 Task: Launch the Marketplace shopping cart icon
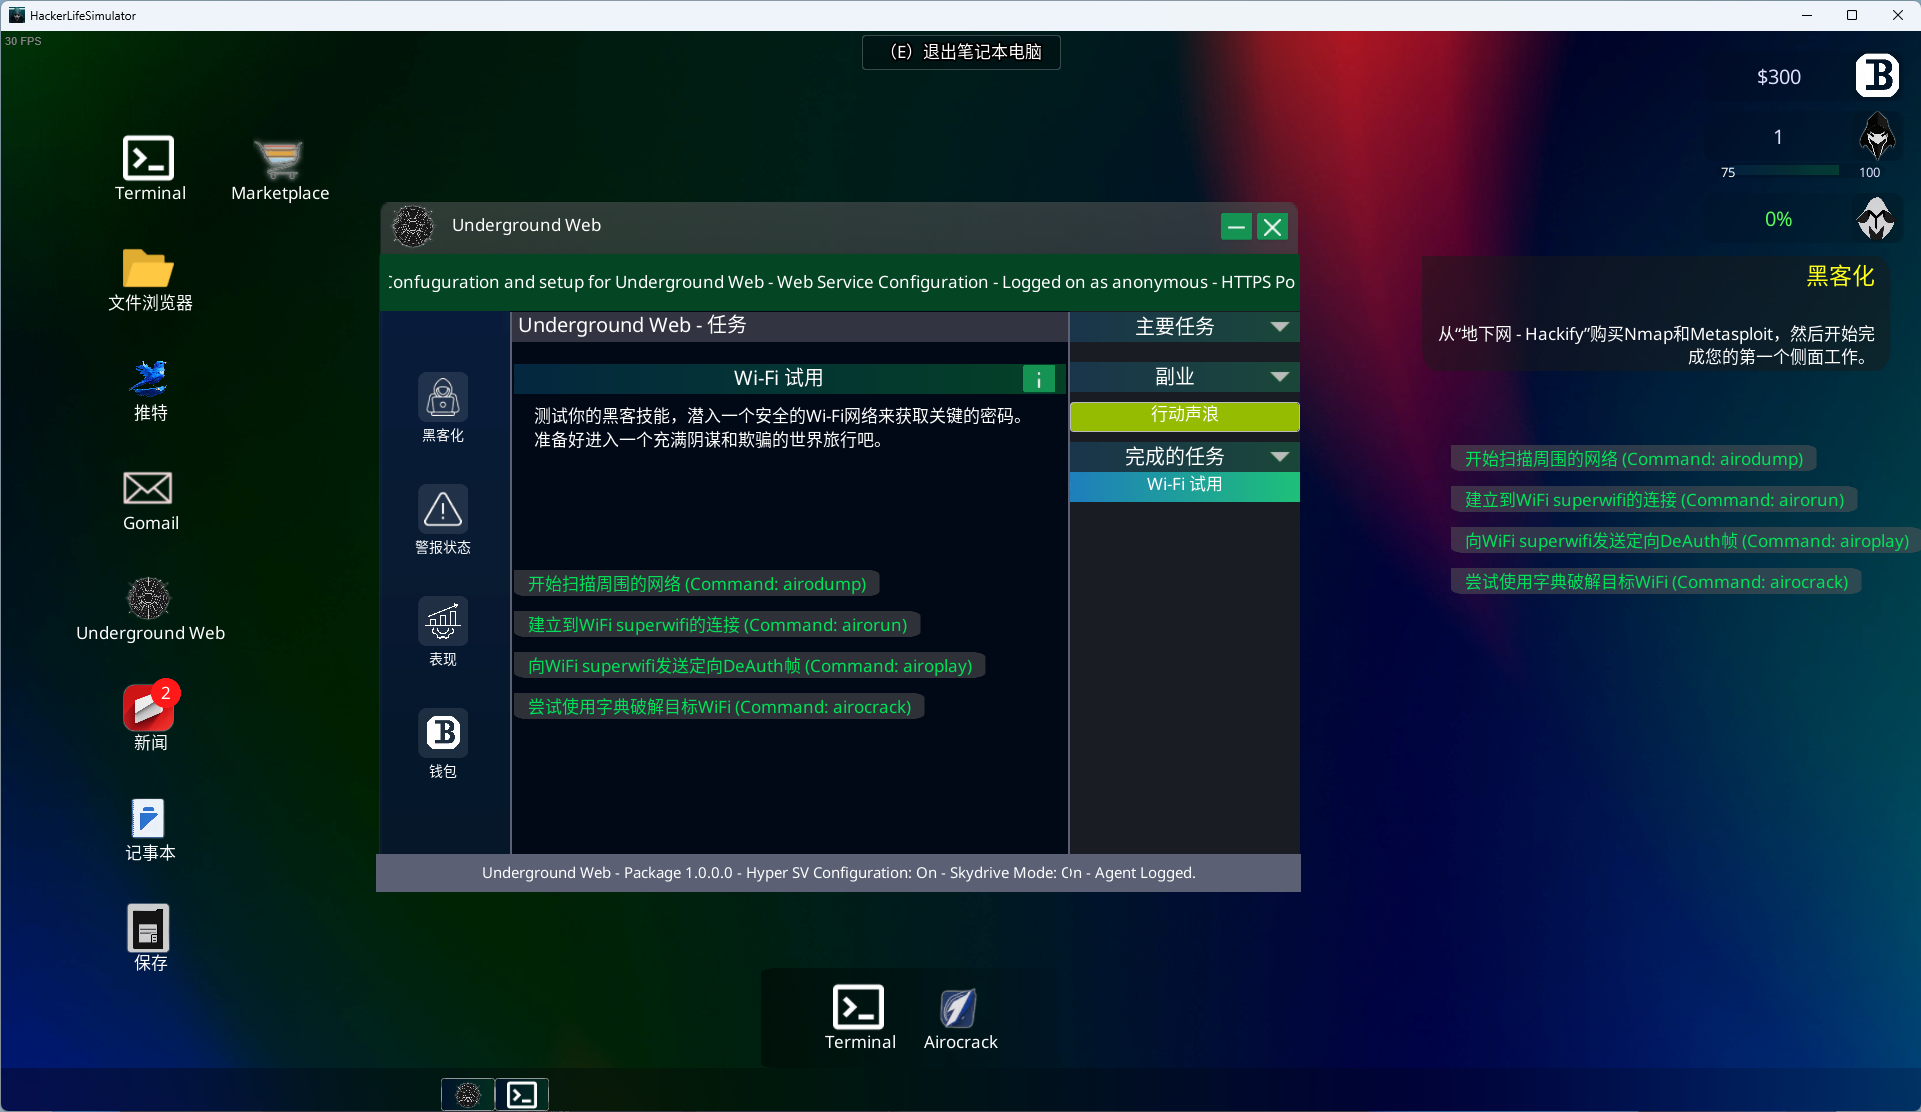[279, 159]
